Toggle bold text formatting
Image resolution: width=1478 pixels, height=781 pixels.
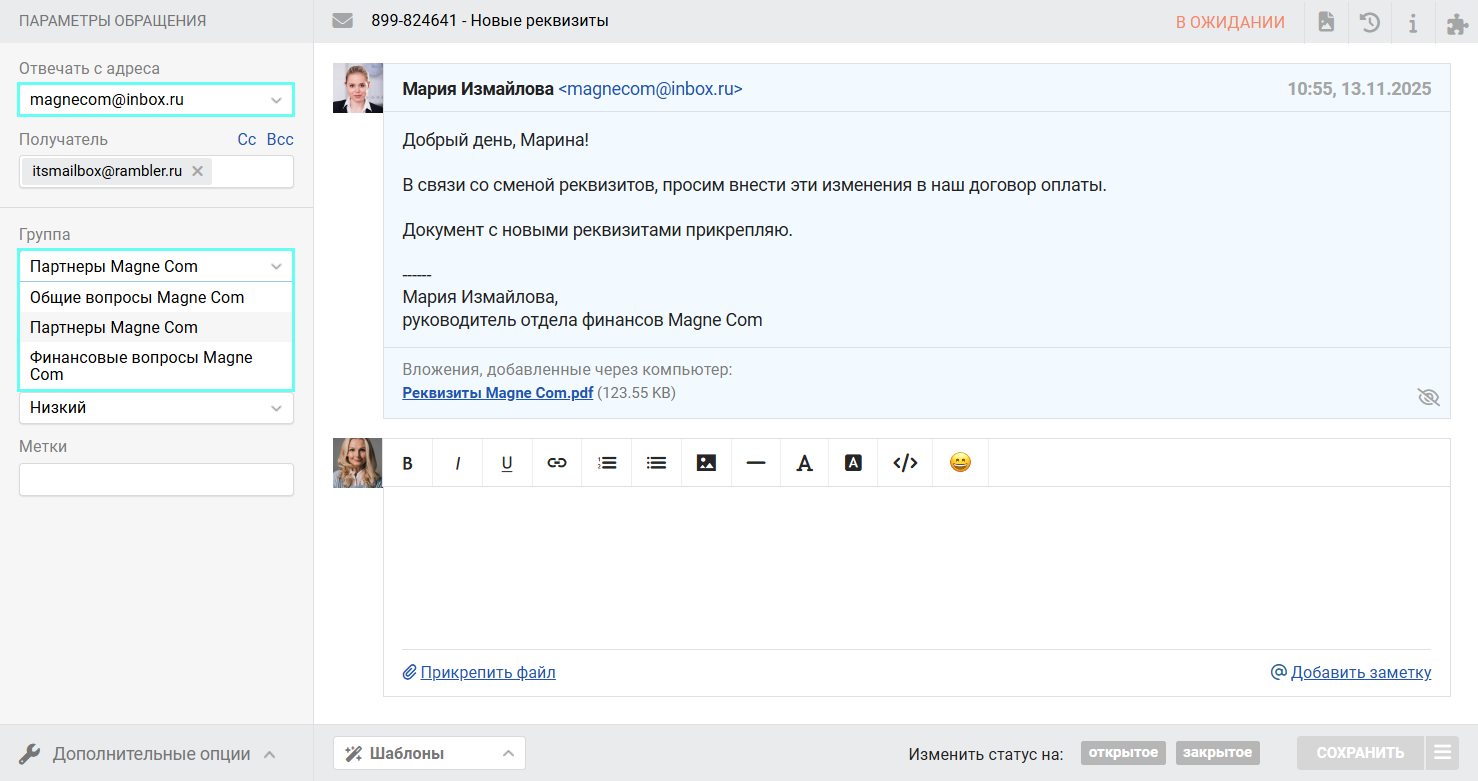click(x=408, y=463)
